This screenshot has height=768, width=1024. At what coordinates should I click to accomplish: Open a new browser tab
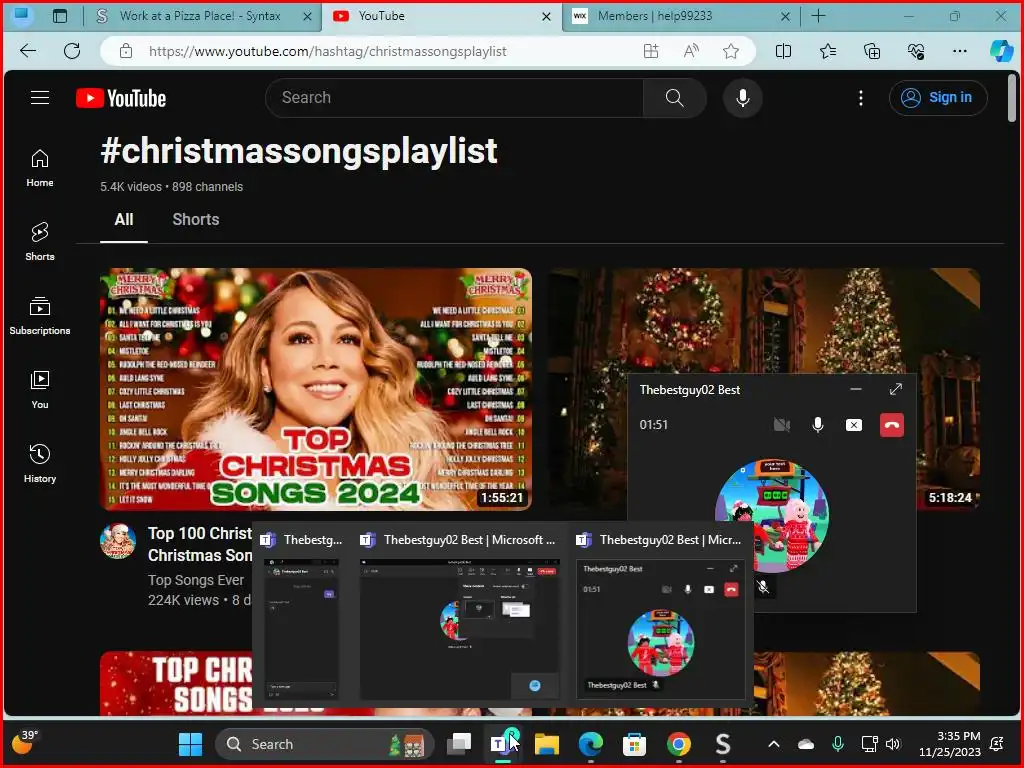[x=818, y=16]
